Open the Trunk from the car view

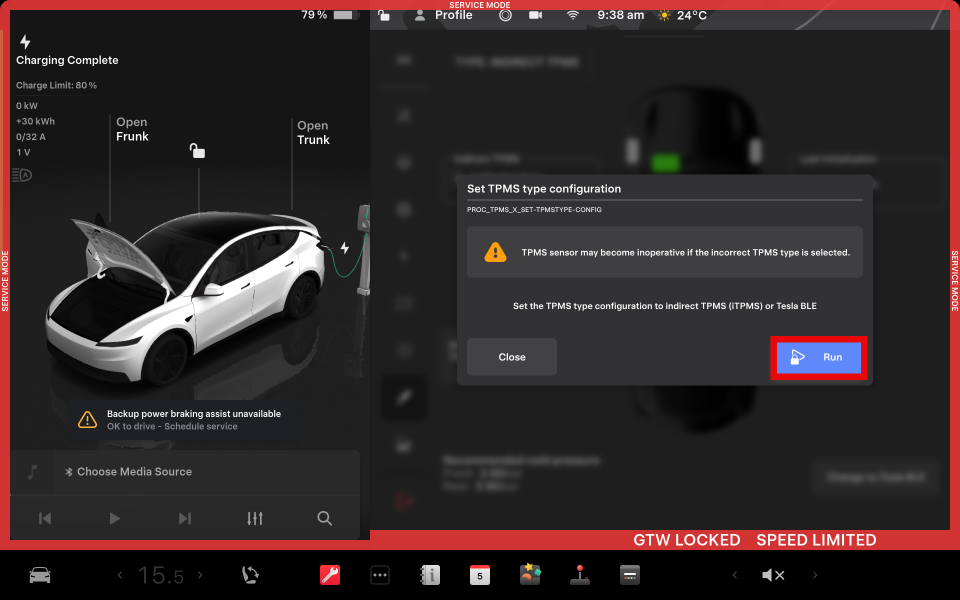(313, 132)
